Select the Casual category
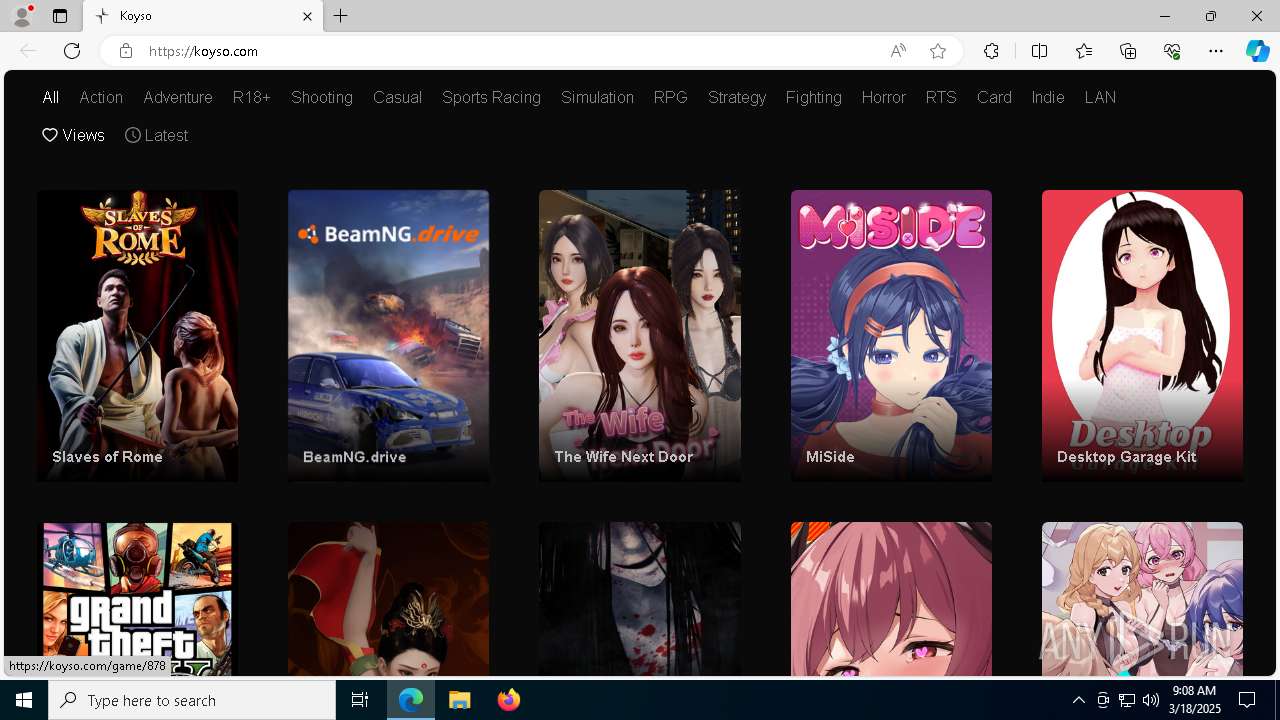 pyautogui.click(x=397, y=97)
